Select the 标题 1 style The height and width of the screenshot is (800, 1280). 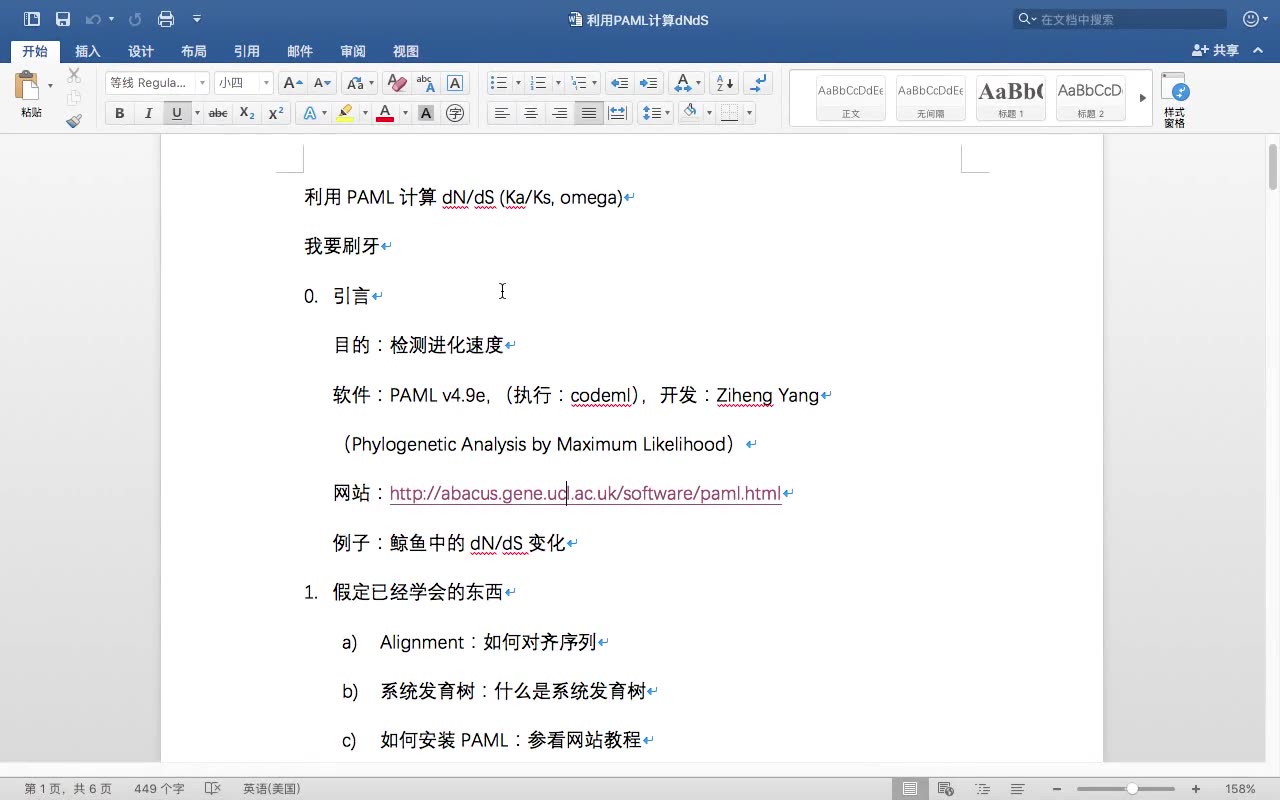(1010, 97)
